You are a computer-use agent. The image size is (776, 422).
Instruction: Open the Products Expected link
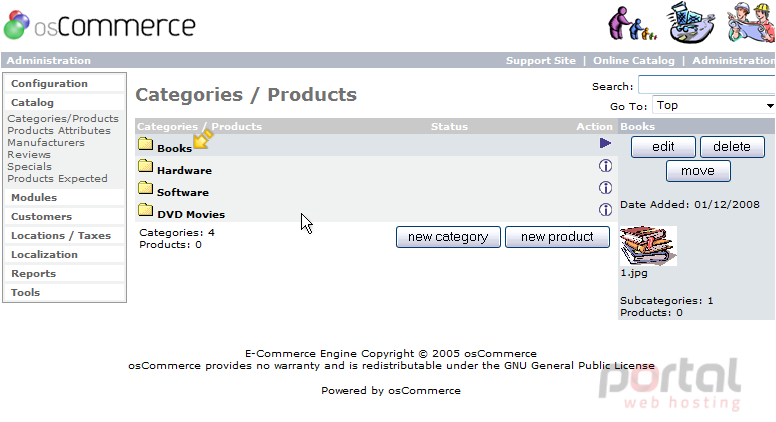tap(57, 179)
